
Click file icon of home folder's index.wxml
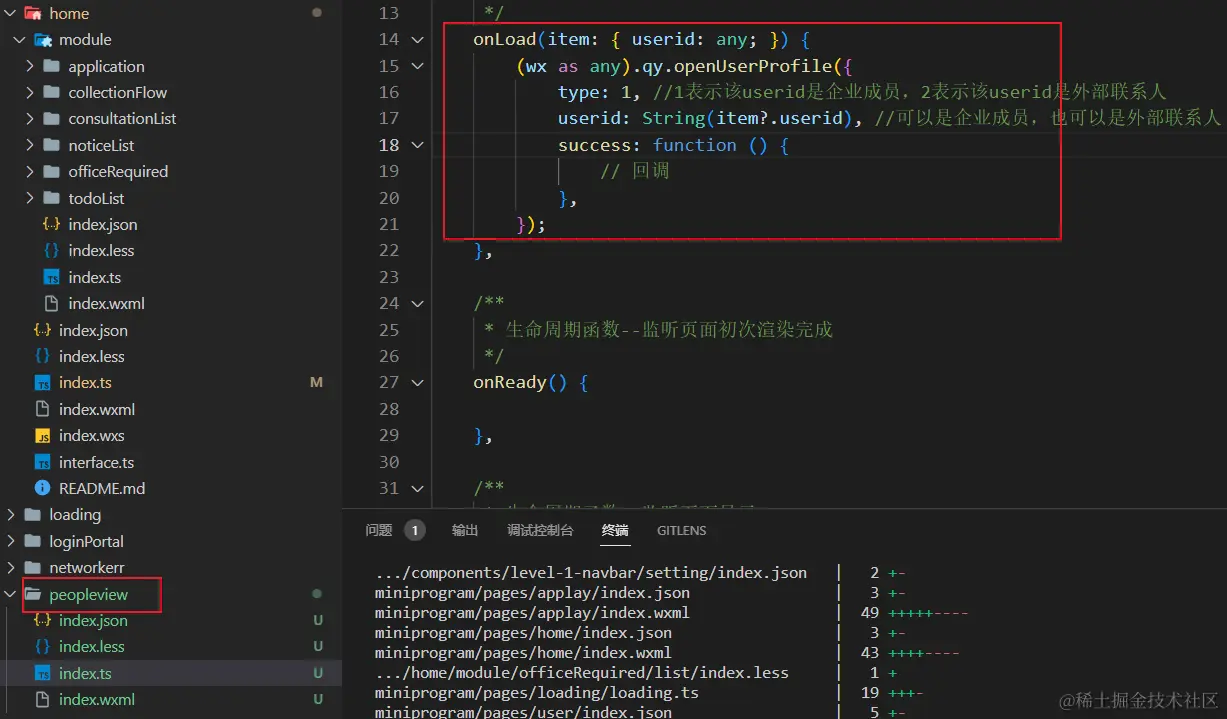pyautogui.click(x=42, y=409)
